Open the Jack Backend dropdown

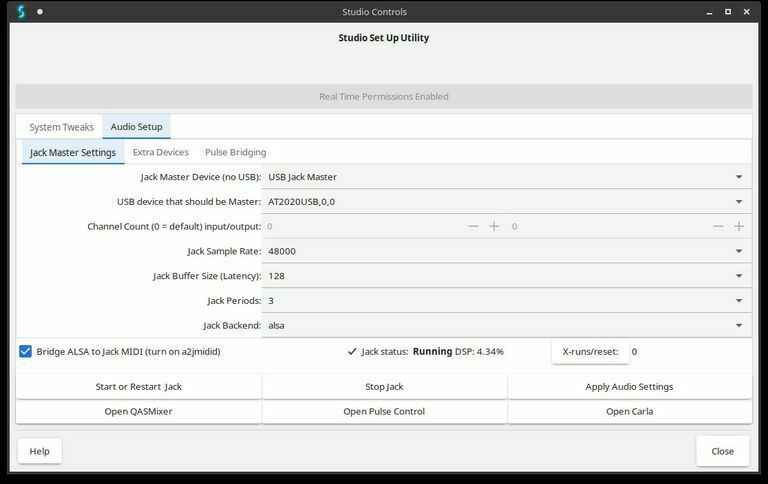coord(506,325)
